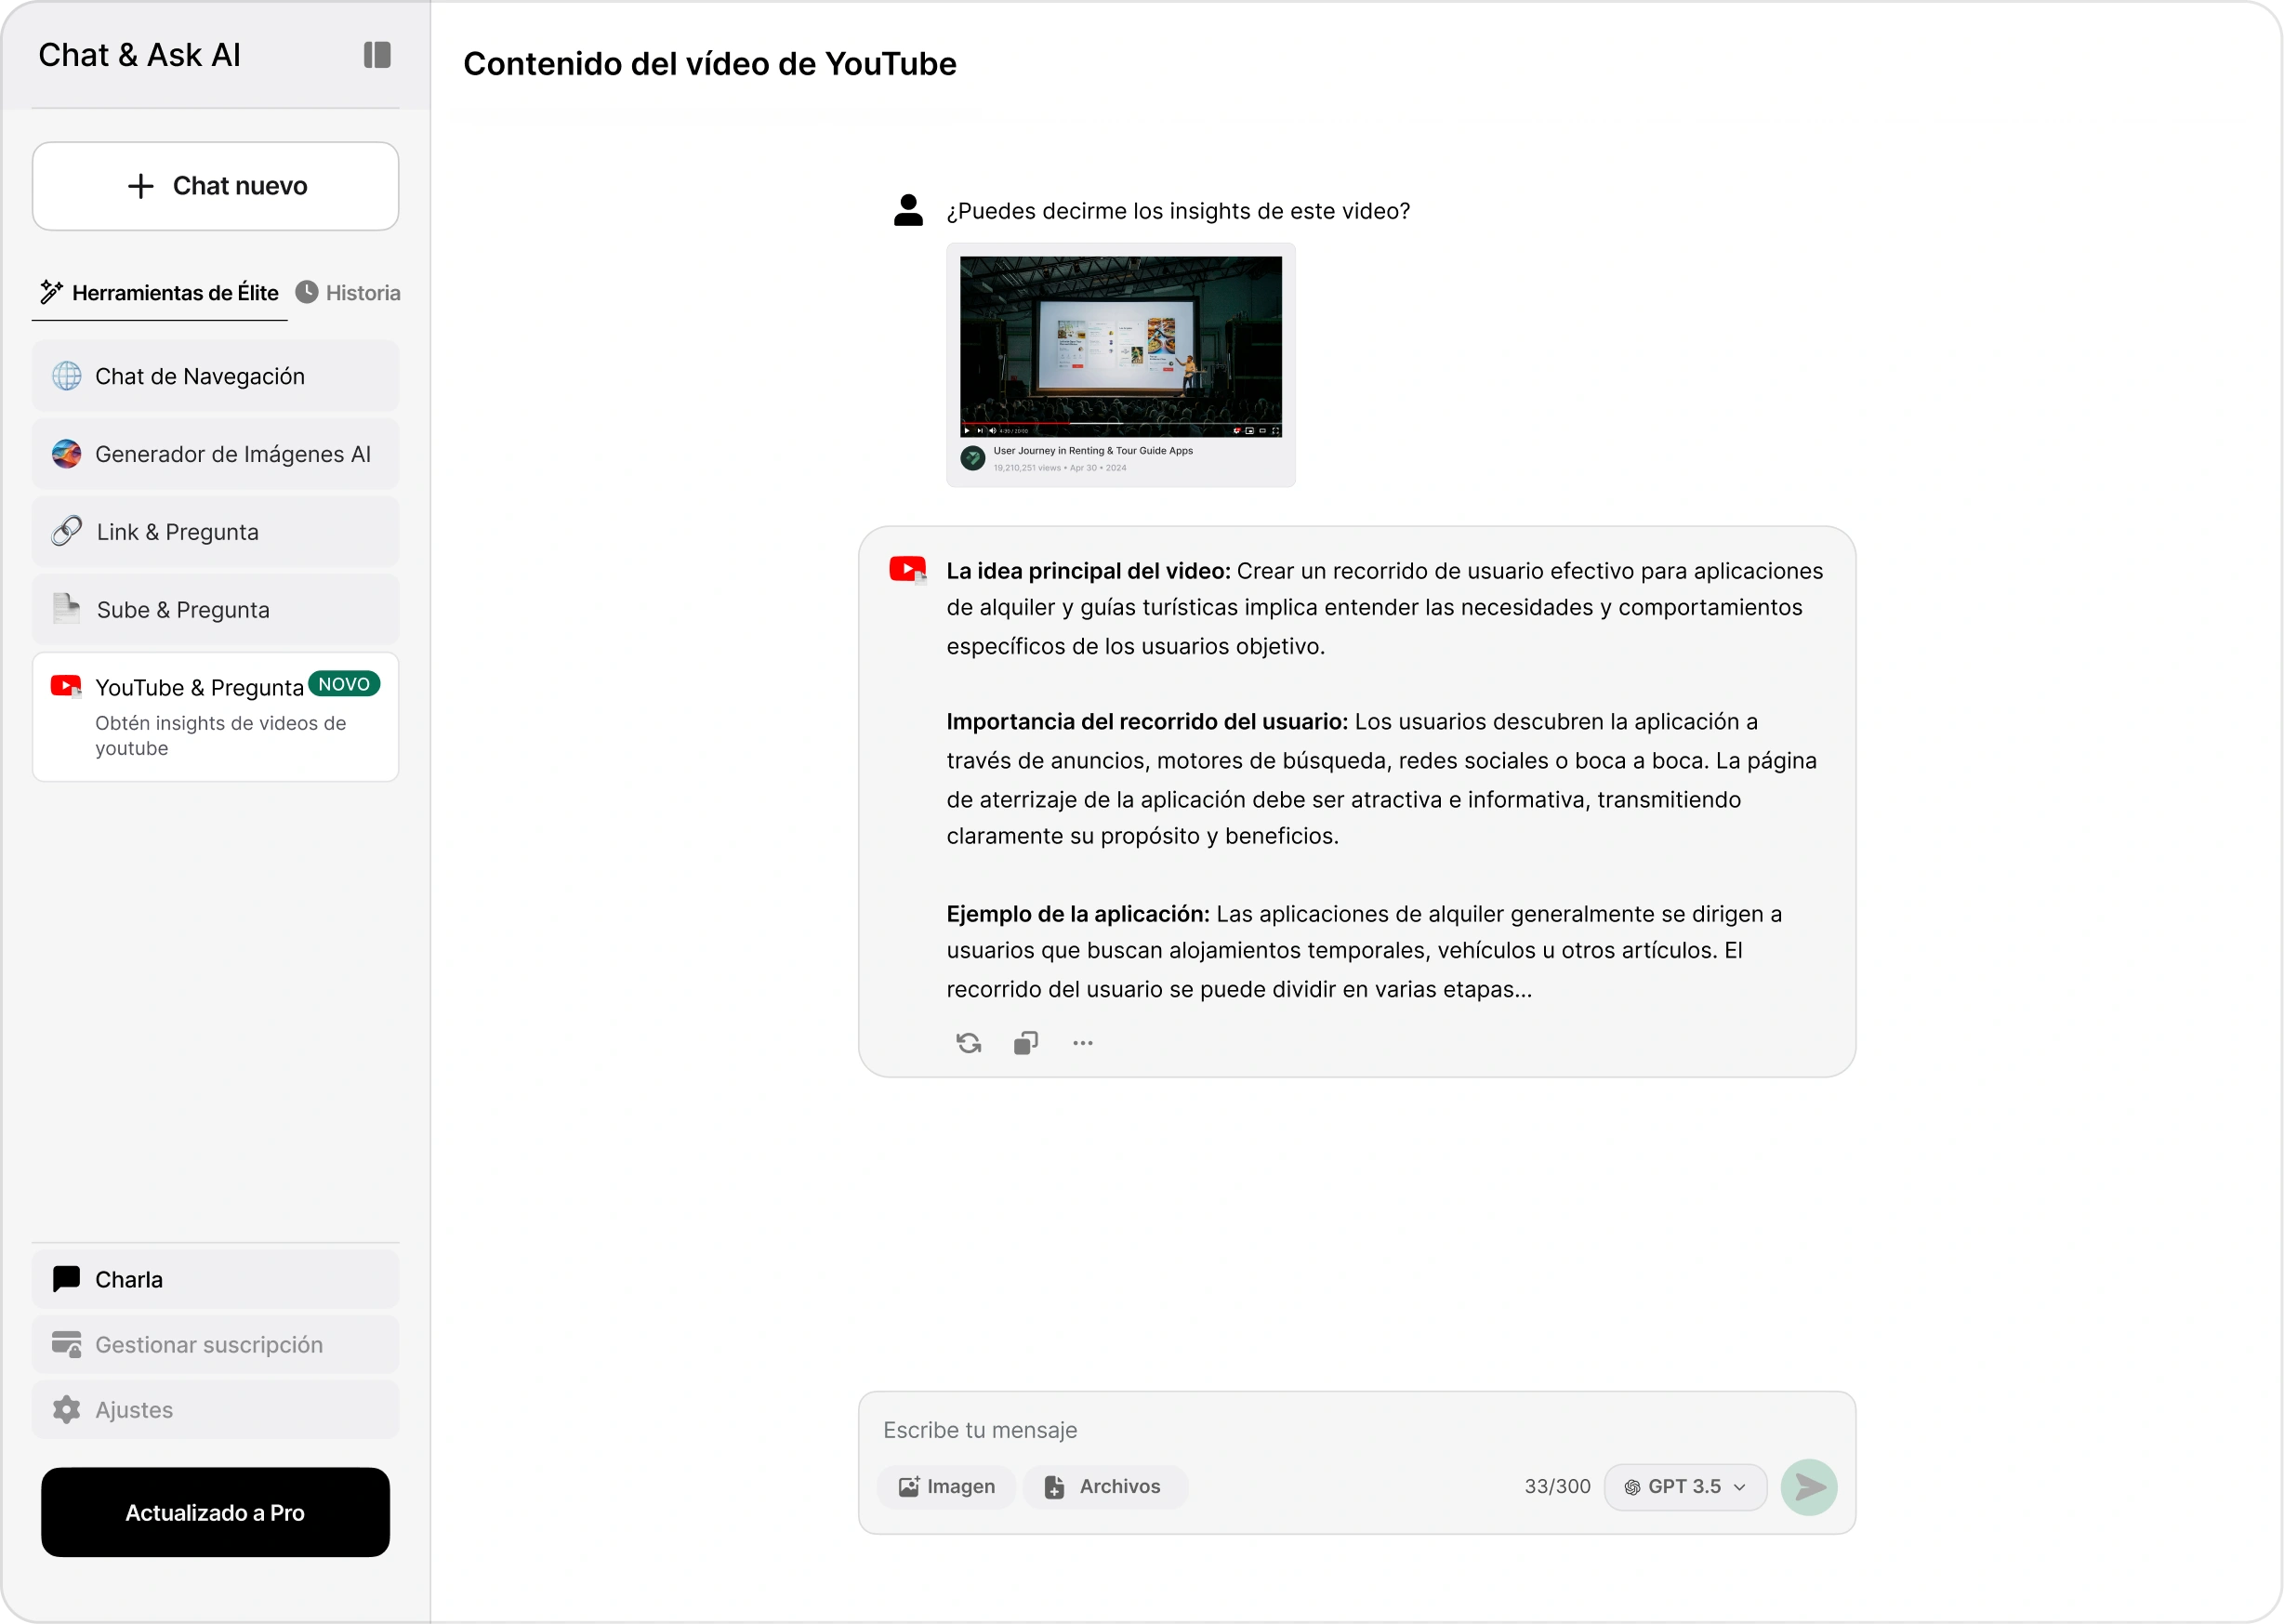The width and height of the screenshot is (2284, 1624).
Task: Select Link & Pregunta tool
Action: click(x=216, y=532)
